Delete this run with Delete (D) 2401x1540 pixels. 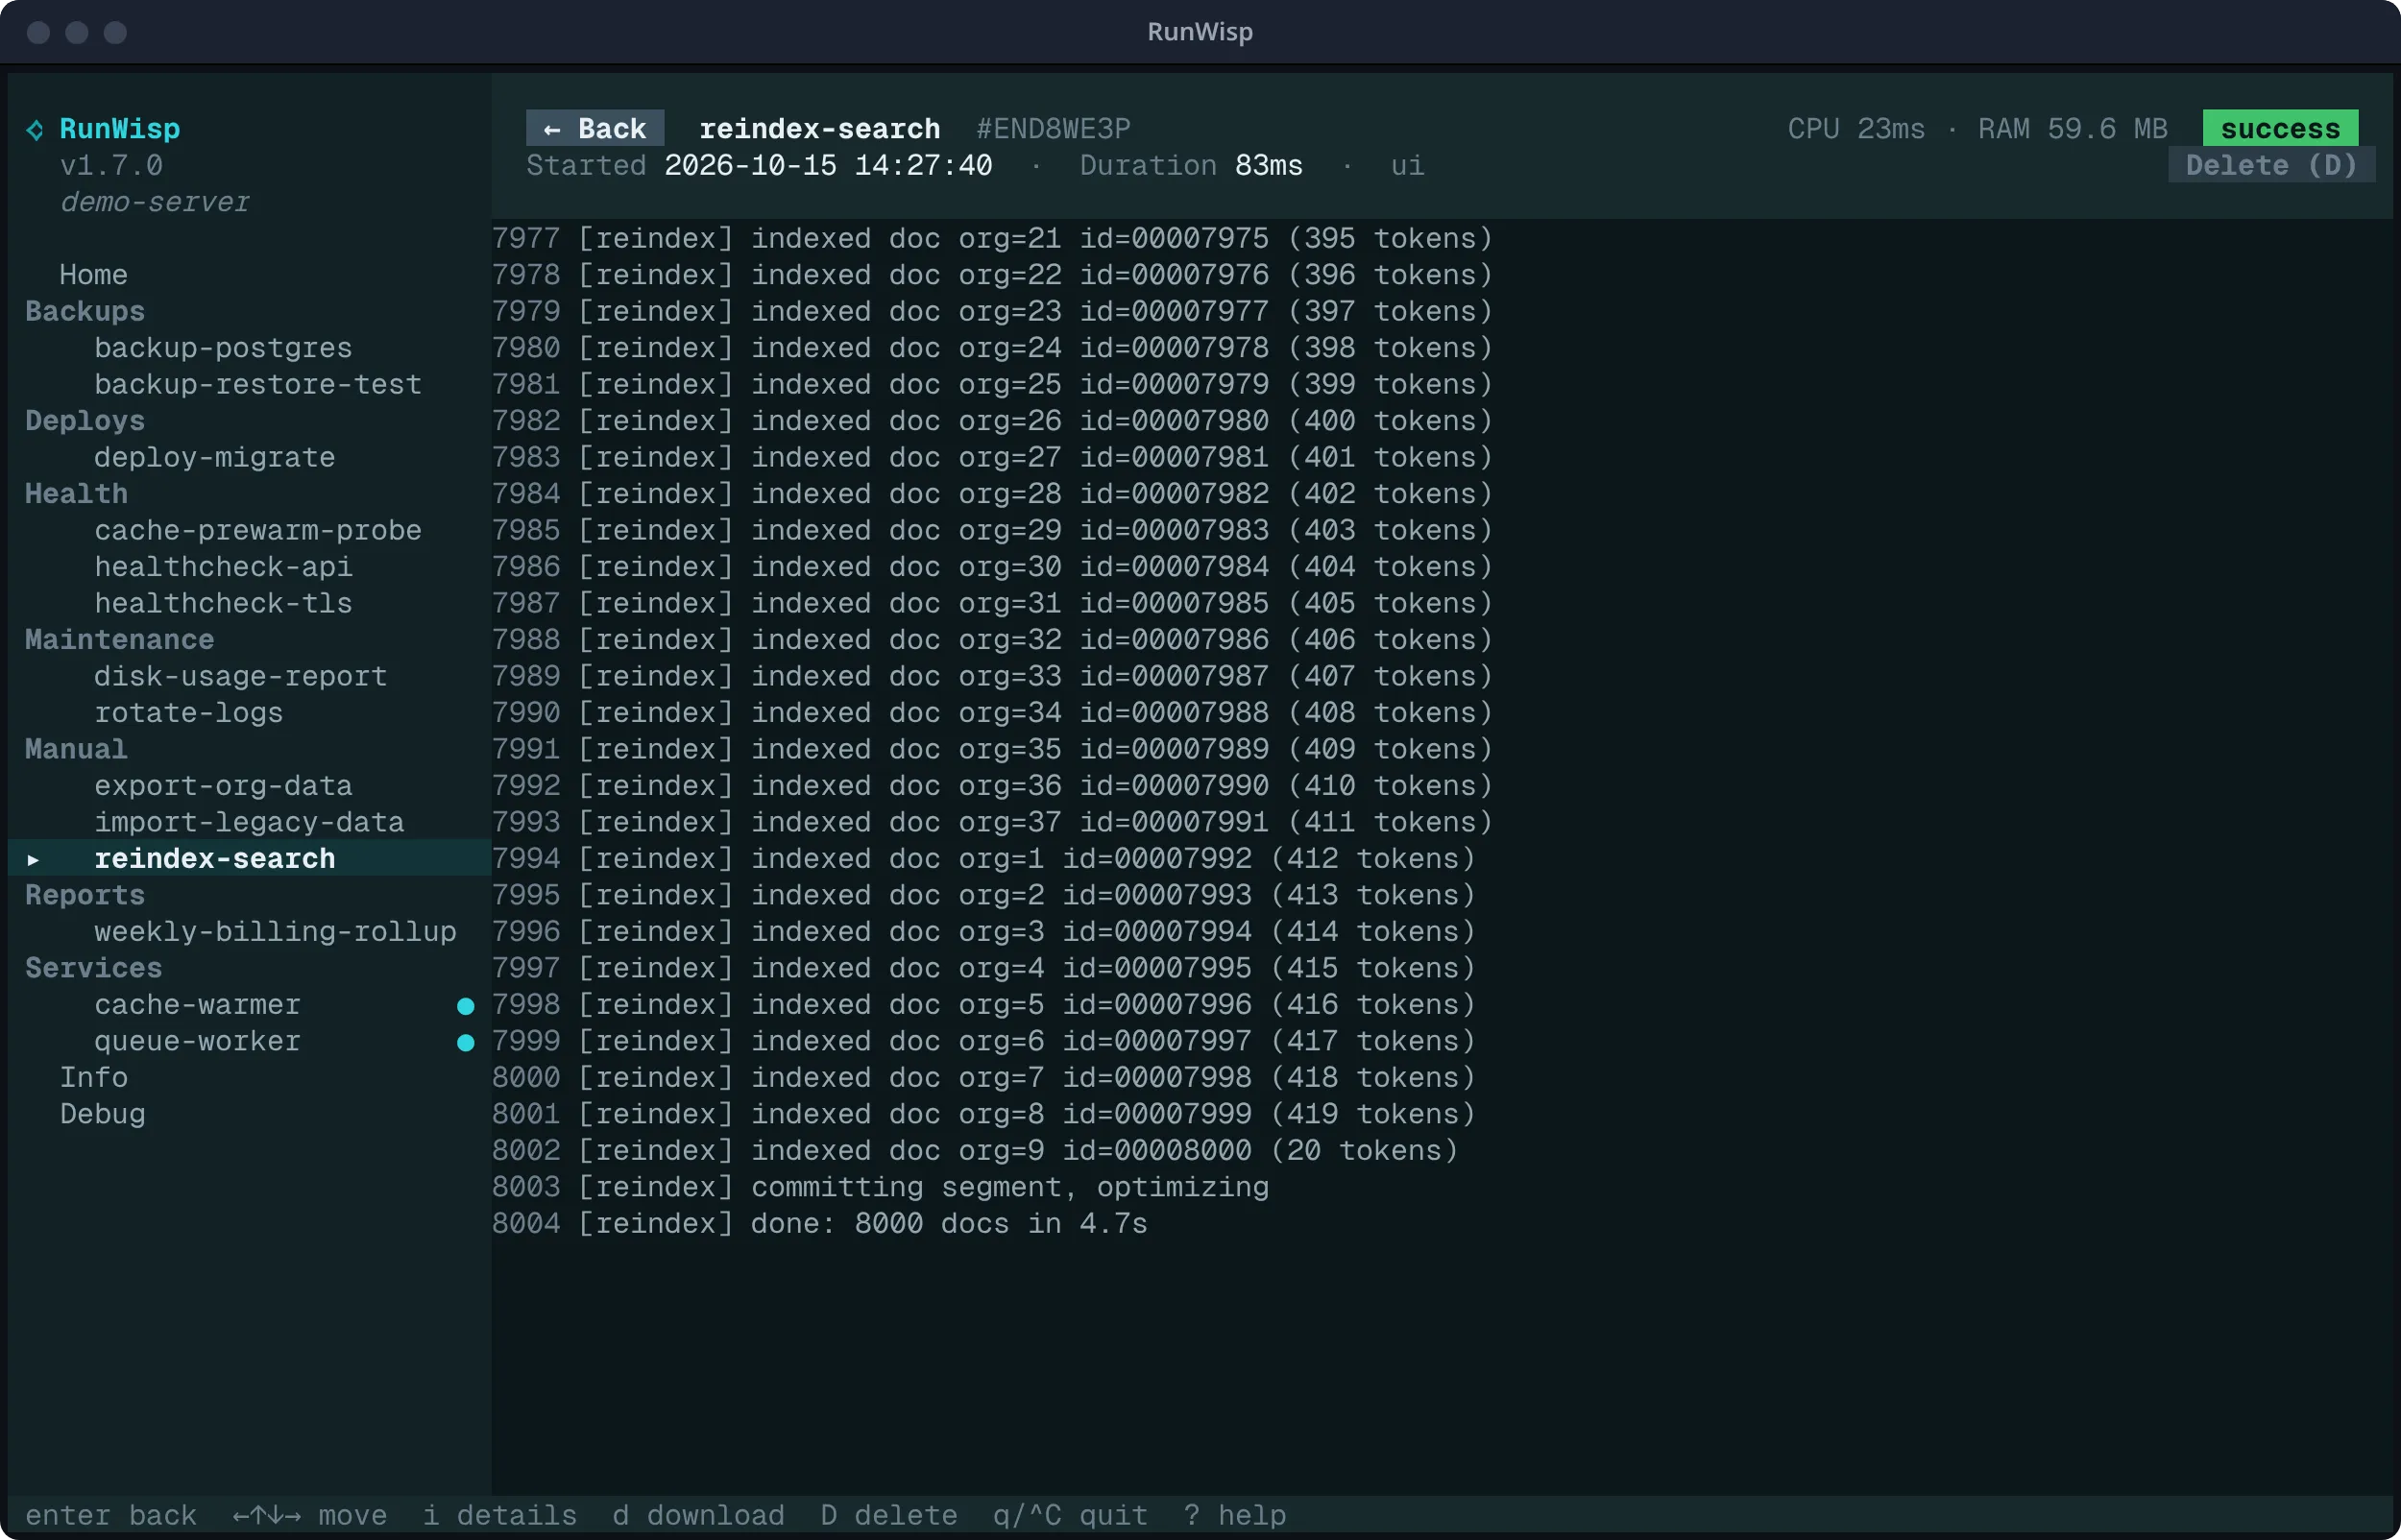click(2271, 165)
